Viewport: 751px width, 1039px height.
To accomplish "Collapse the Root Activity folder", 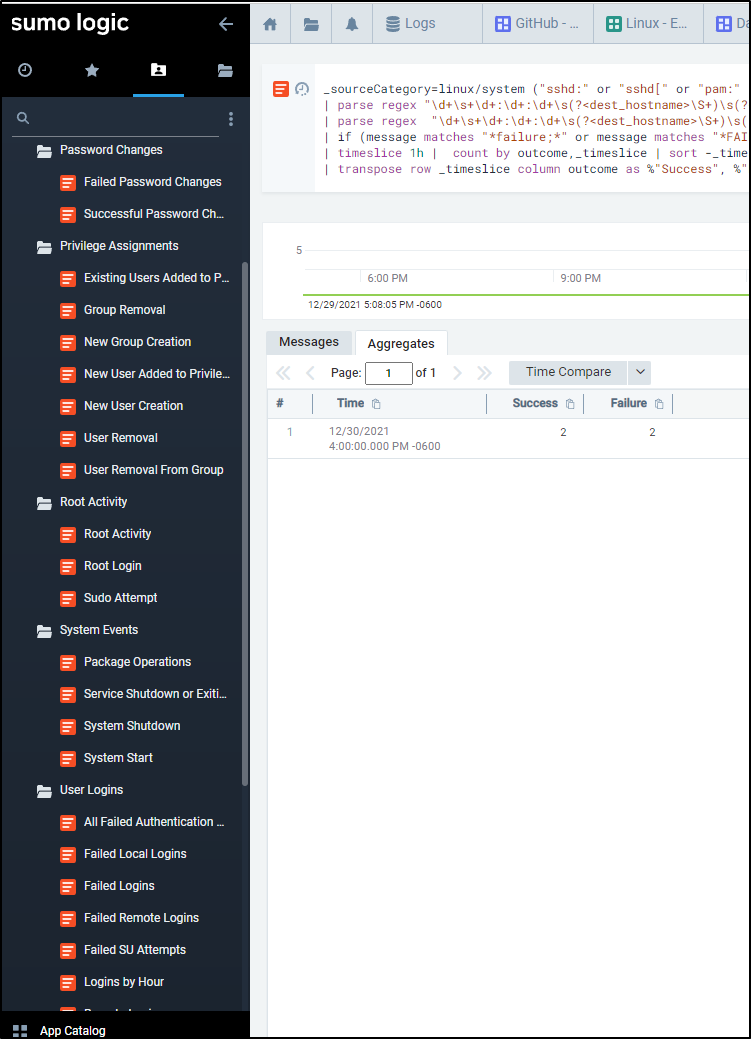I will click(44, 503).
